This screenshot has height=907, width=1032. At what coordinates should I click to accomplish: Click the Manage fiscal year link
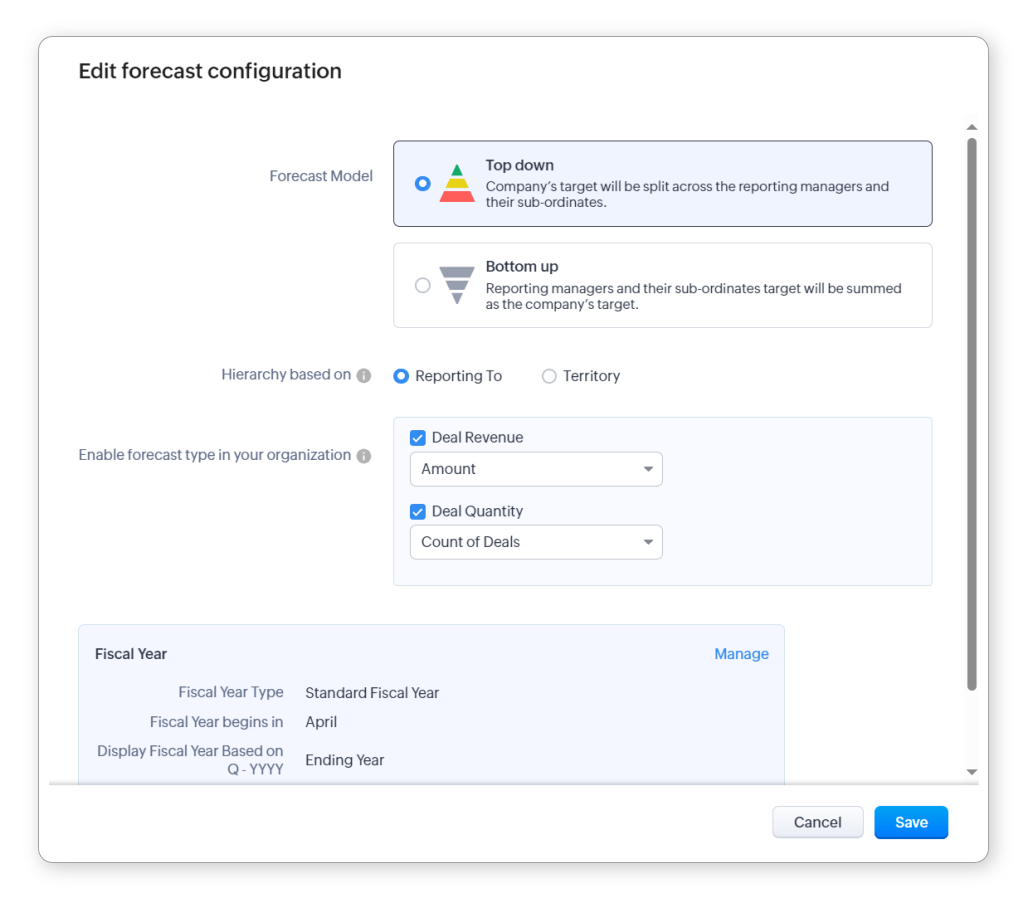tap(741, 654)
